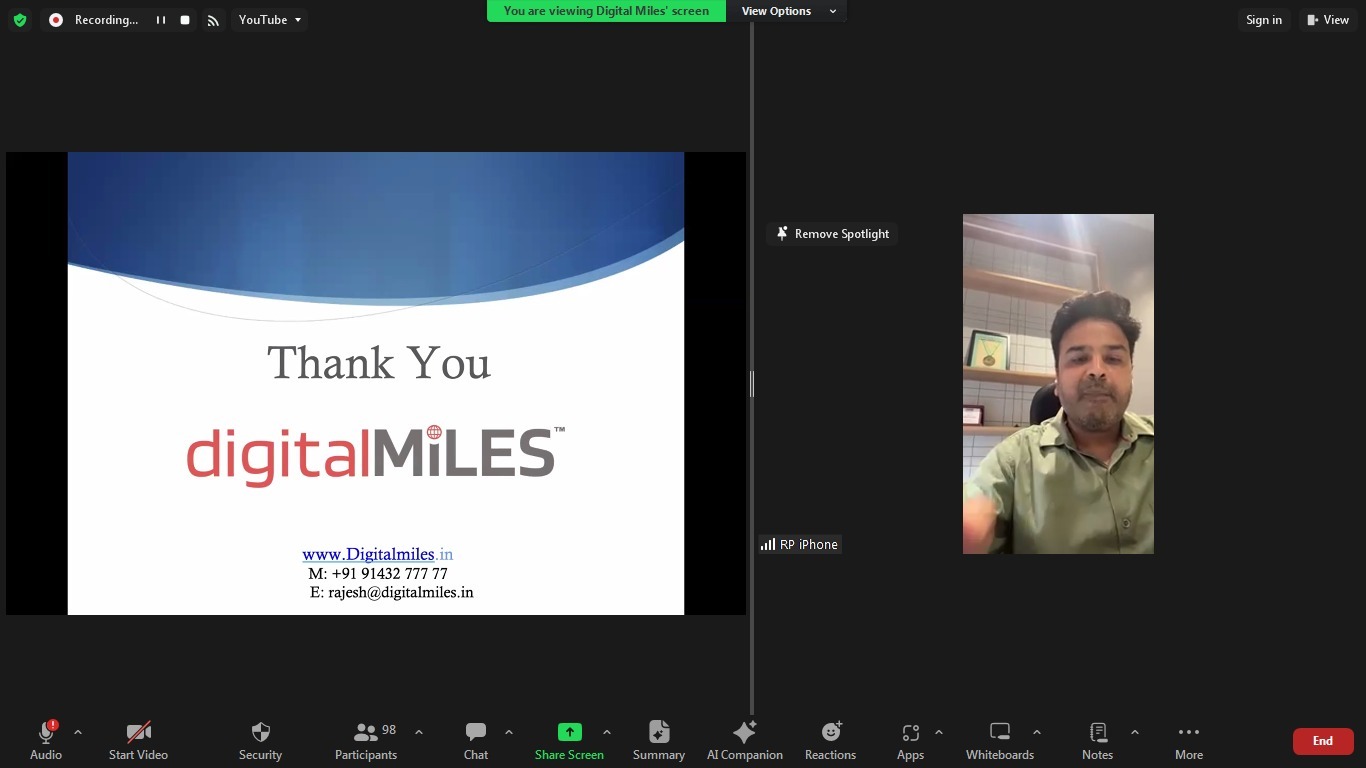Image resolution: width=1366 pixels, height=768 pixels.
Task: Start sharing with Share Screen
Action: coord(569,740)
